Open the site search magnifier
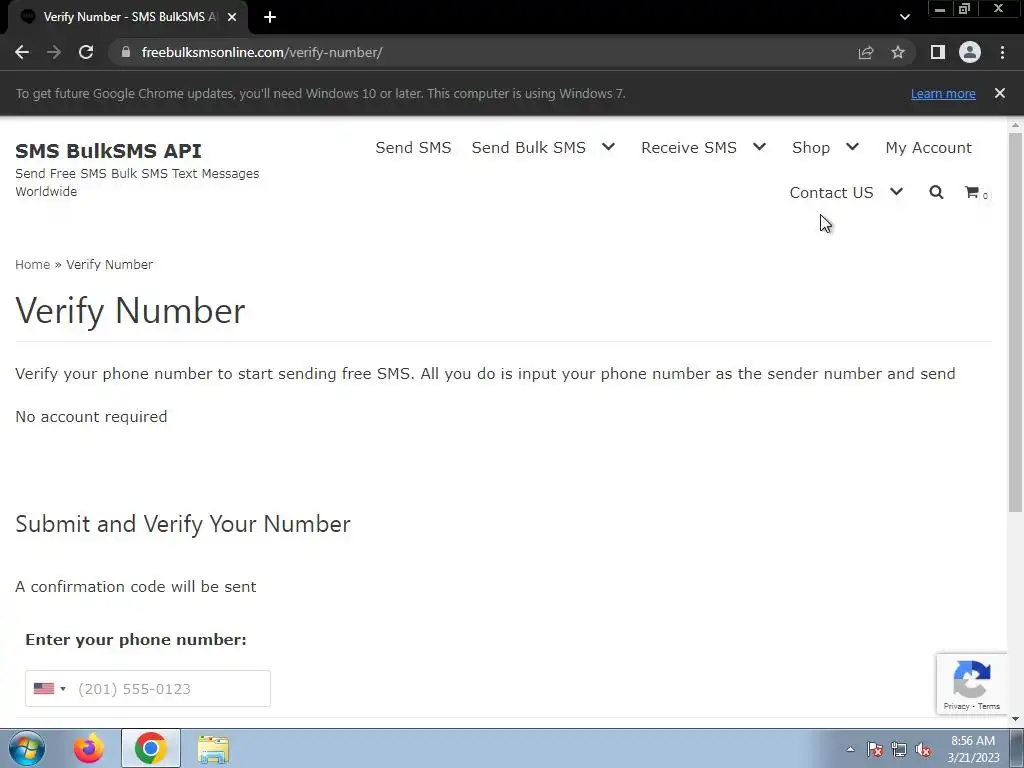This screenshot has width=1024, height=768. 936,192
